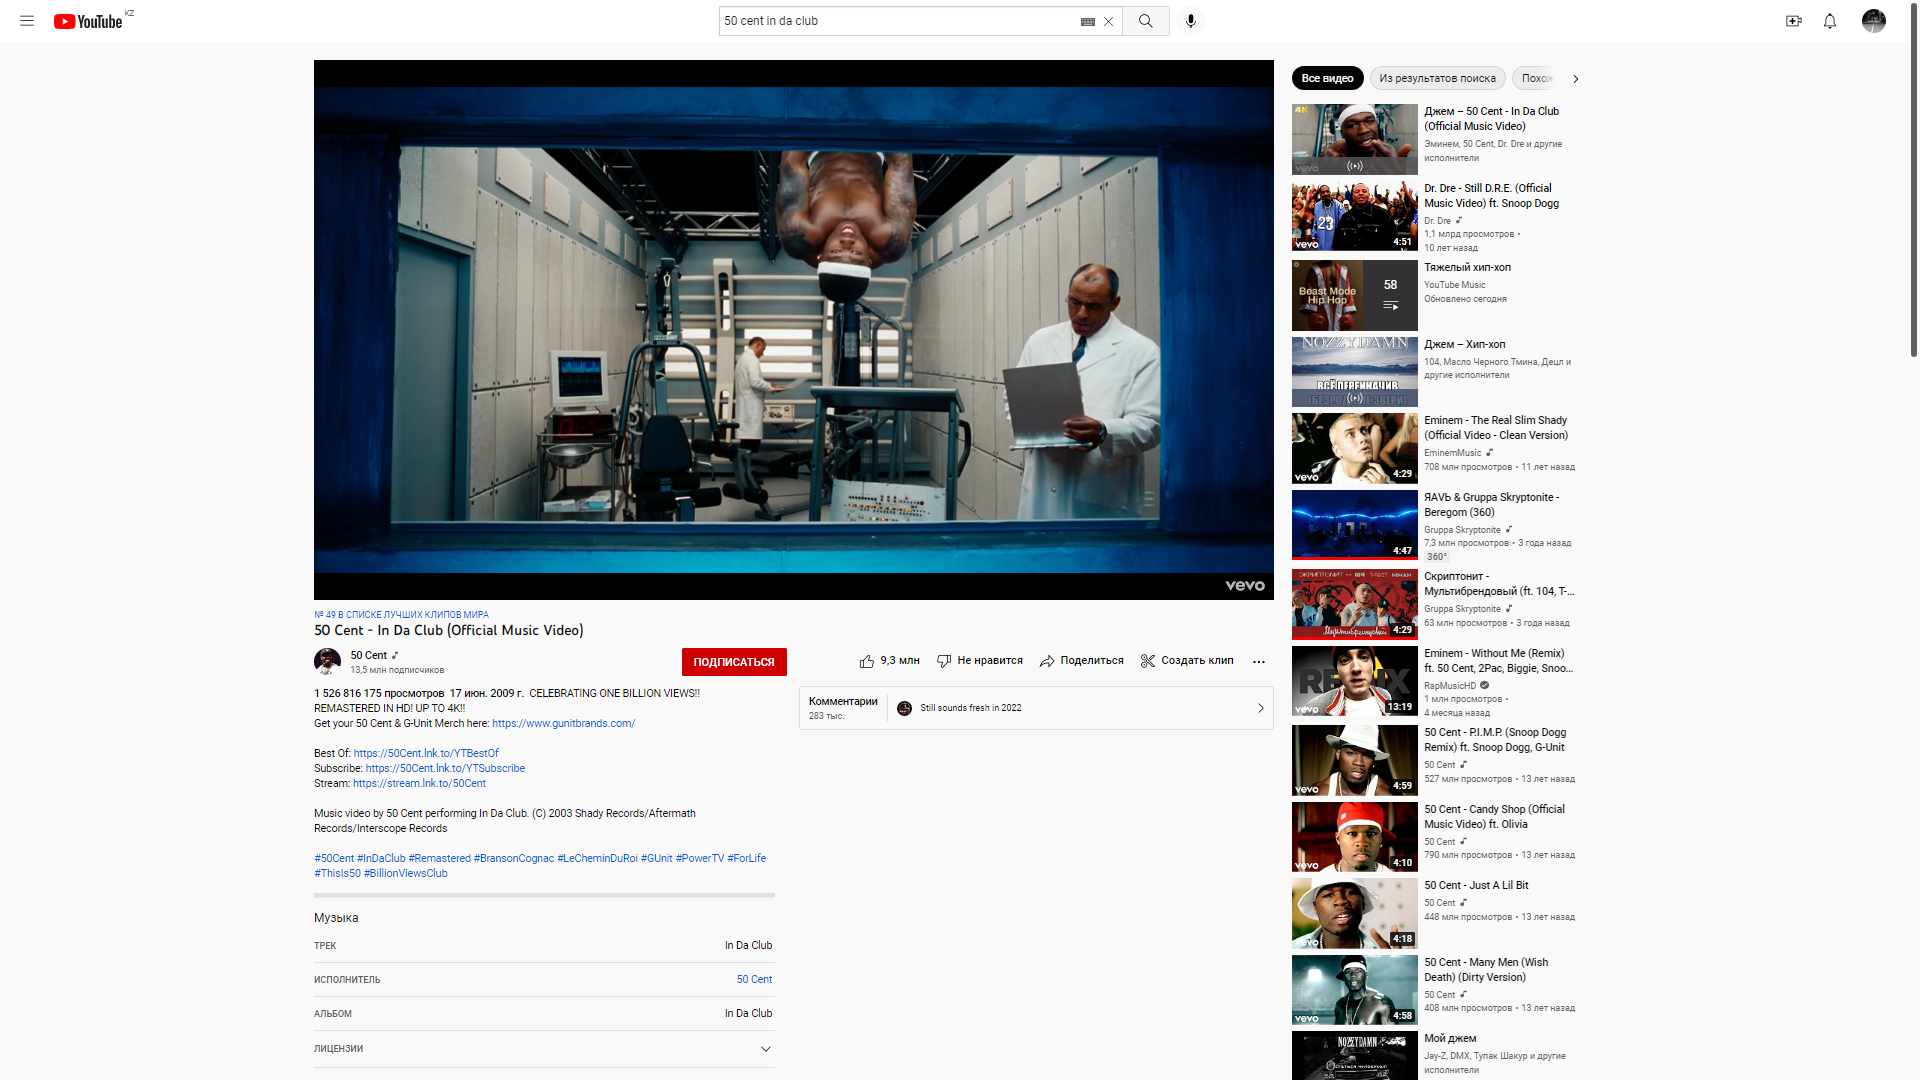The image size is (1920, 1080).
Task: Open the Тяжелый хип-хоп playlist thumbnail
Action: coord(1354,296)
